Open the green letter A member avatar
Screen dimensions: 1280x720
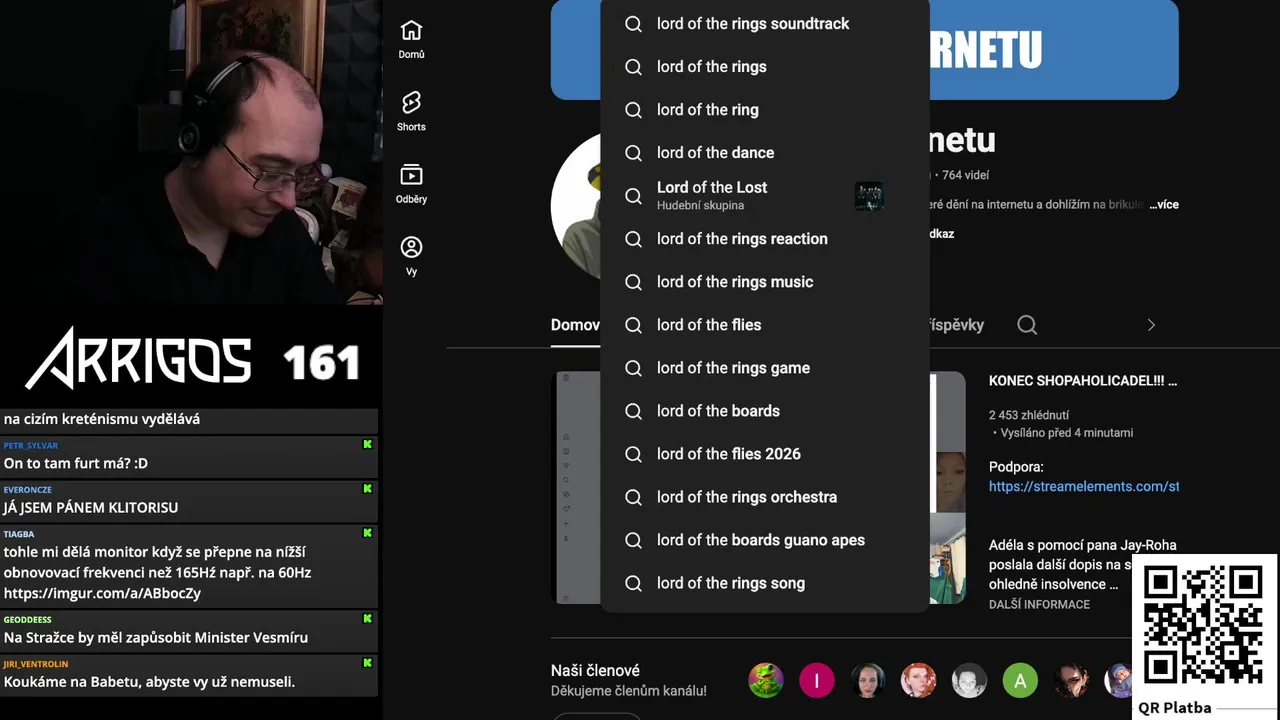1020,681
